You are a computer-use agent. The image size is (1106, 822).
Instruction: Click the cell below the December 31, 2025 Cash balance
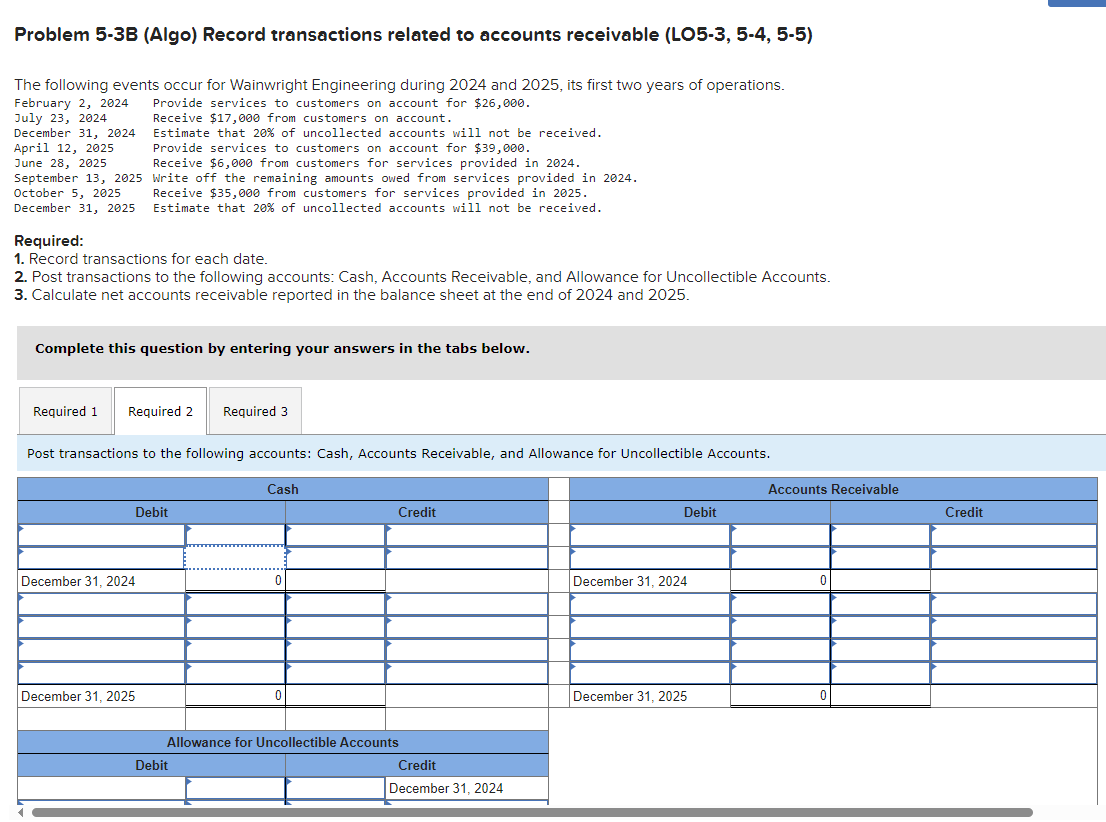coord(232,718)
